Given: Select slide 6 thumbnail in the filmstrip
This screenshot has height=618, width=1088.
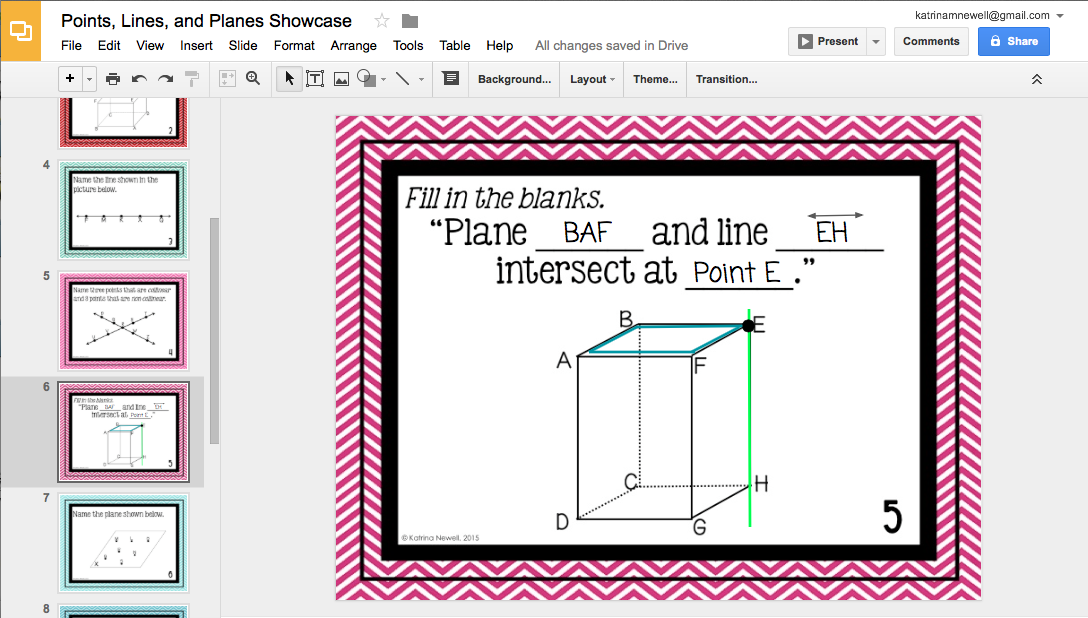Looking at the screenshot, I should click(124, 431).
